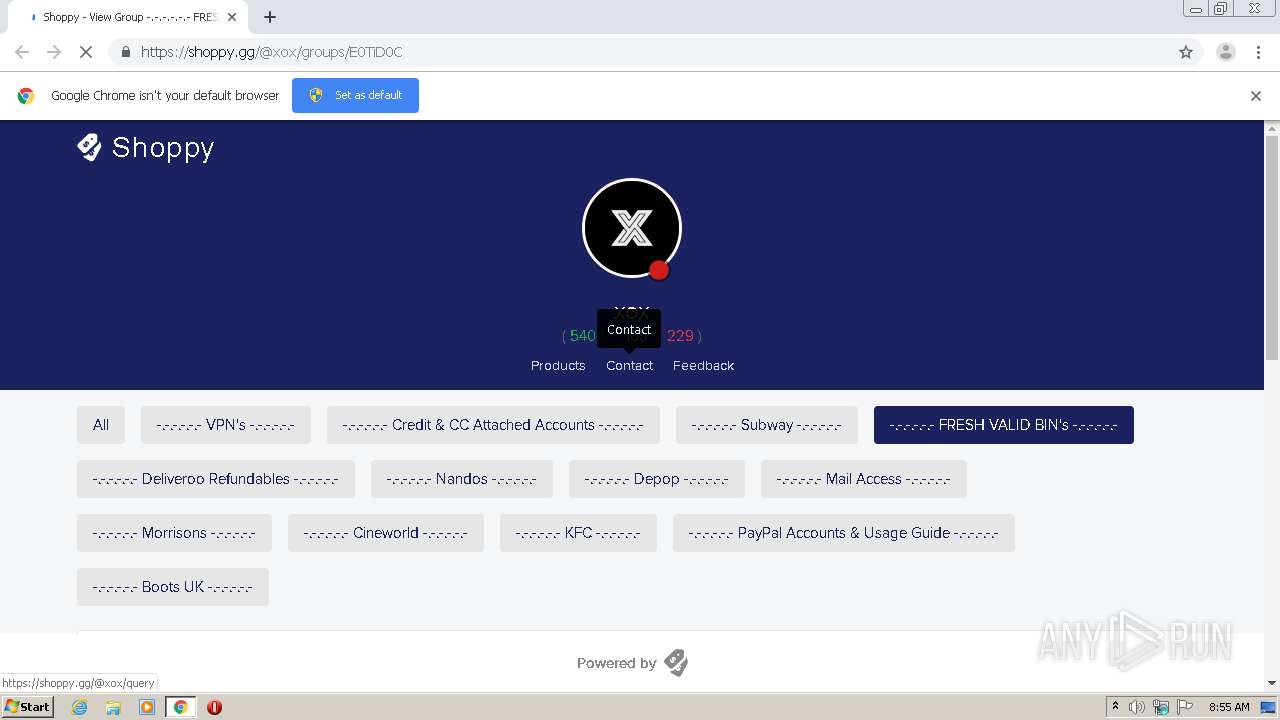1280x720 pixels.
Task: Open the XOX seller avatar
Action: click(632, 228)
